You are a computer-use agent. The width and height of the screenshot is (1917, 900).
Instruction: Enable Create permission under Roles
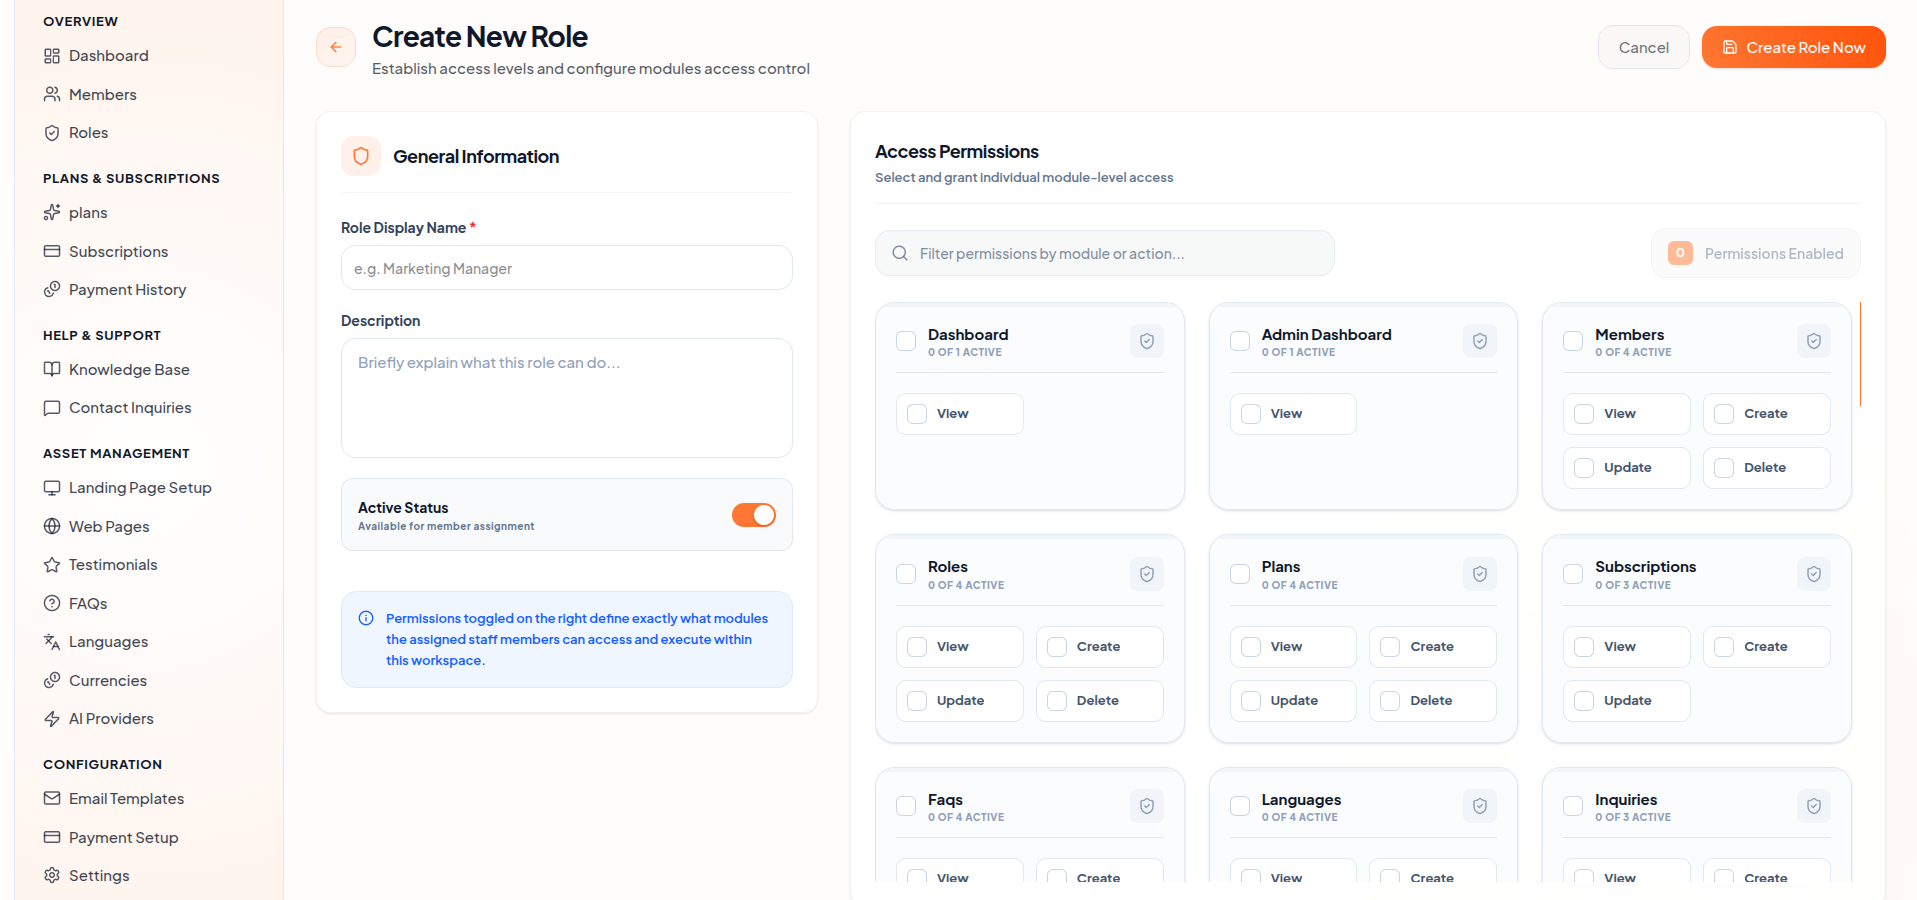pyautogui.click(x=1057, y=647)
